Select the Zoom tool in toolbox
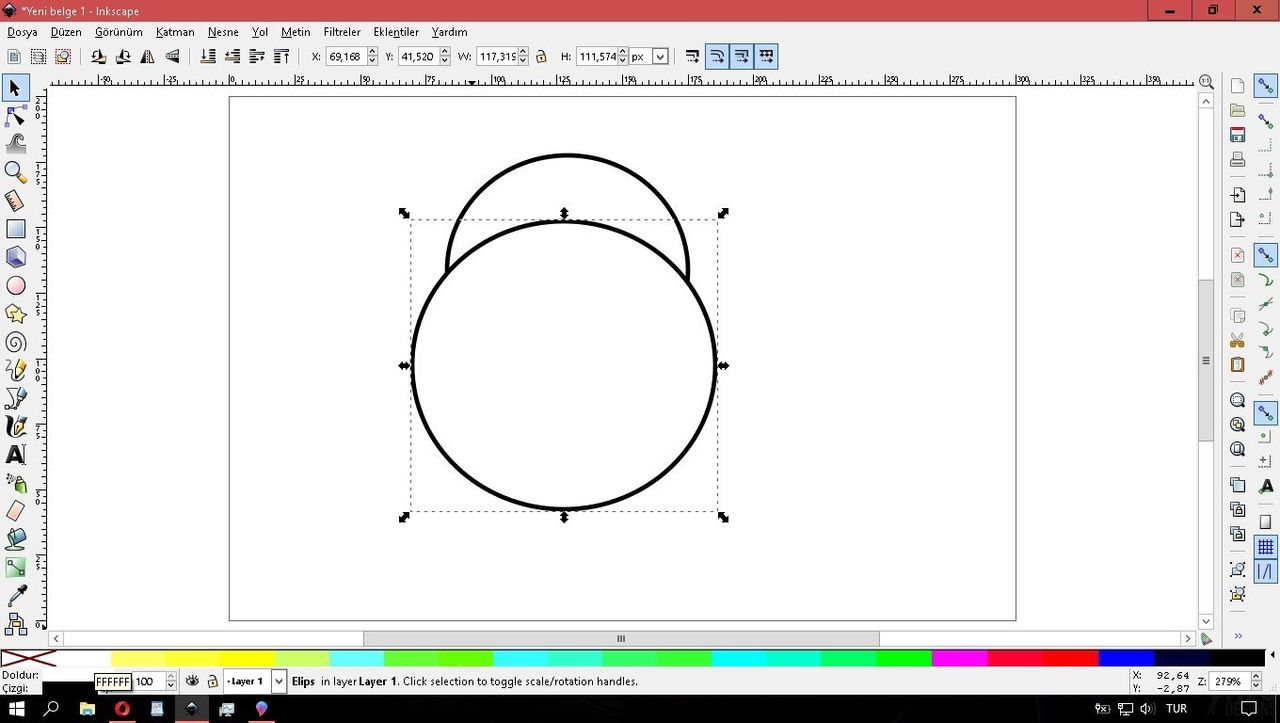Viewport: 1280px width, 723px height. coord(16,172)
